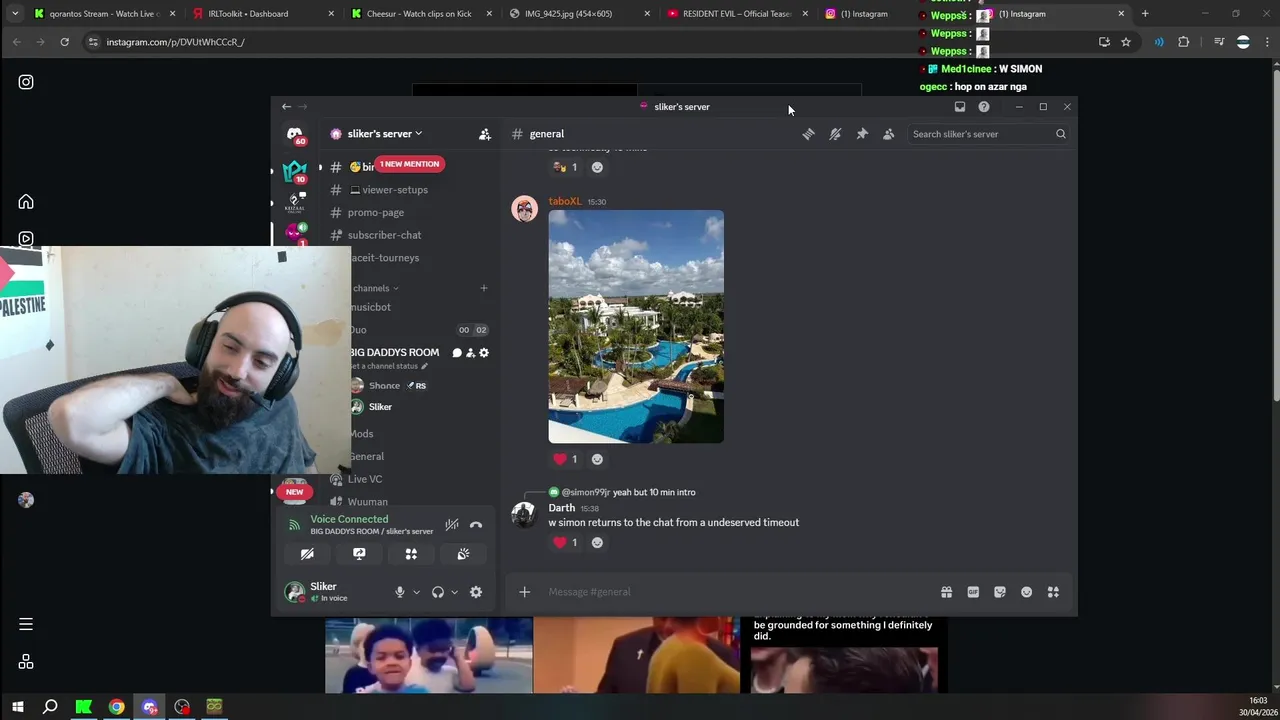The height and width of the screenshot is (720, 1280).
Task: Open BIG DADDYS ROOM channel settings gear
Action: tap(484, 353)
